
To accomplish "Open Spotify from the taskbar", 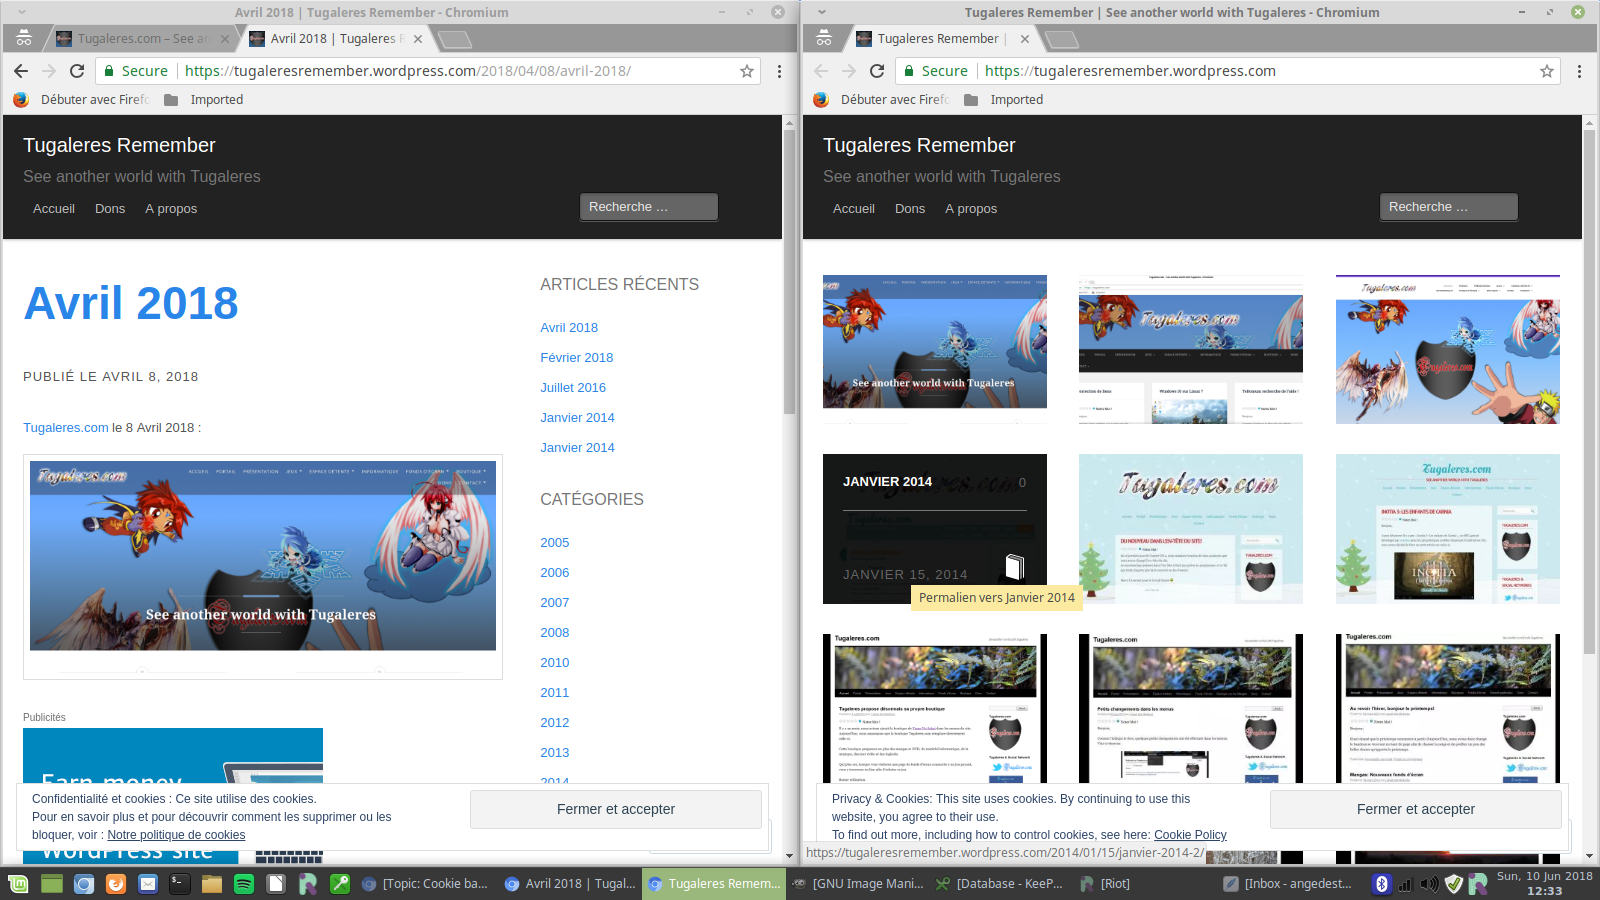I will pyautogui.click(x=243, y=884).
